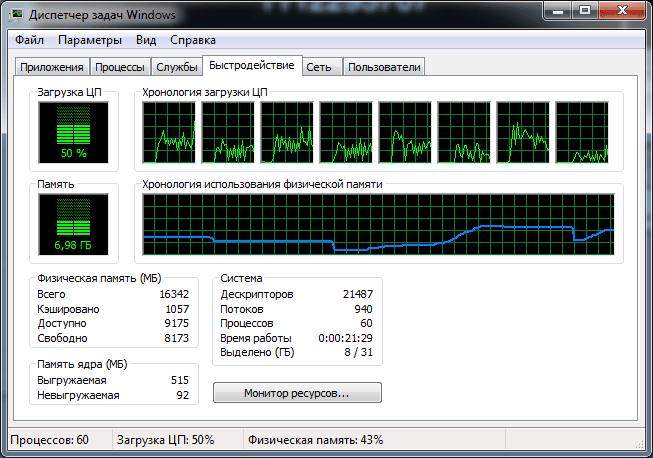The height and width of the screenshot is (458, 653).
Task: Click the Выделено (ГБ) value 8 / 31
Action: [x=359, y=352]
